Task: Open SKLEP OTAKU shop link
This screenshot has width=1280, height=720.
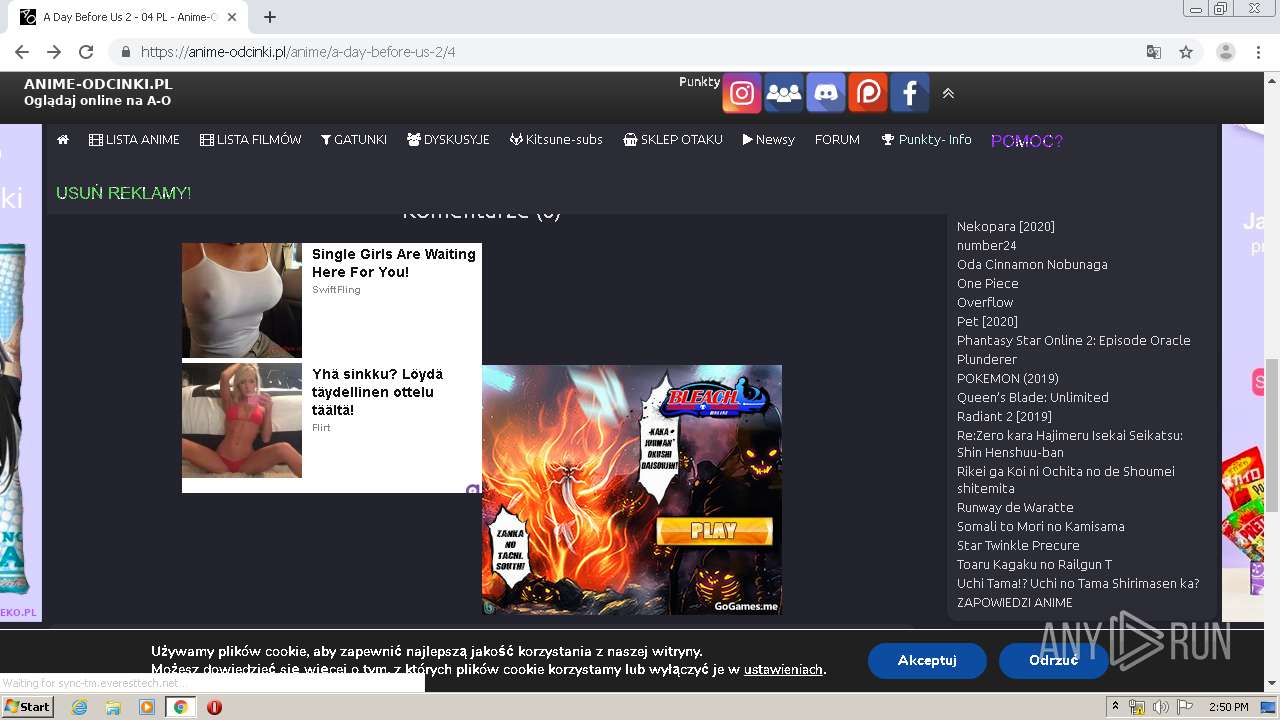Action: click(x=673, y=140)
